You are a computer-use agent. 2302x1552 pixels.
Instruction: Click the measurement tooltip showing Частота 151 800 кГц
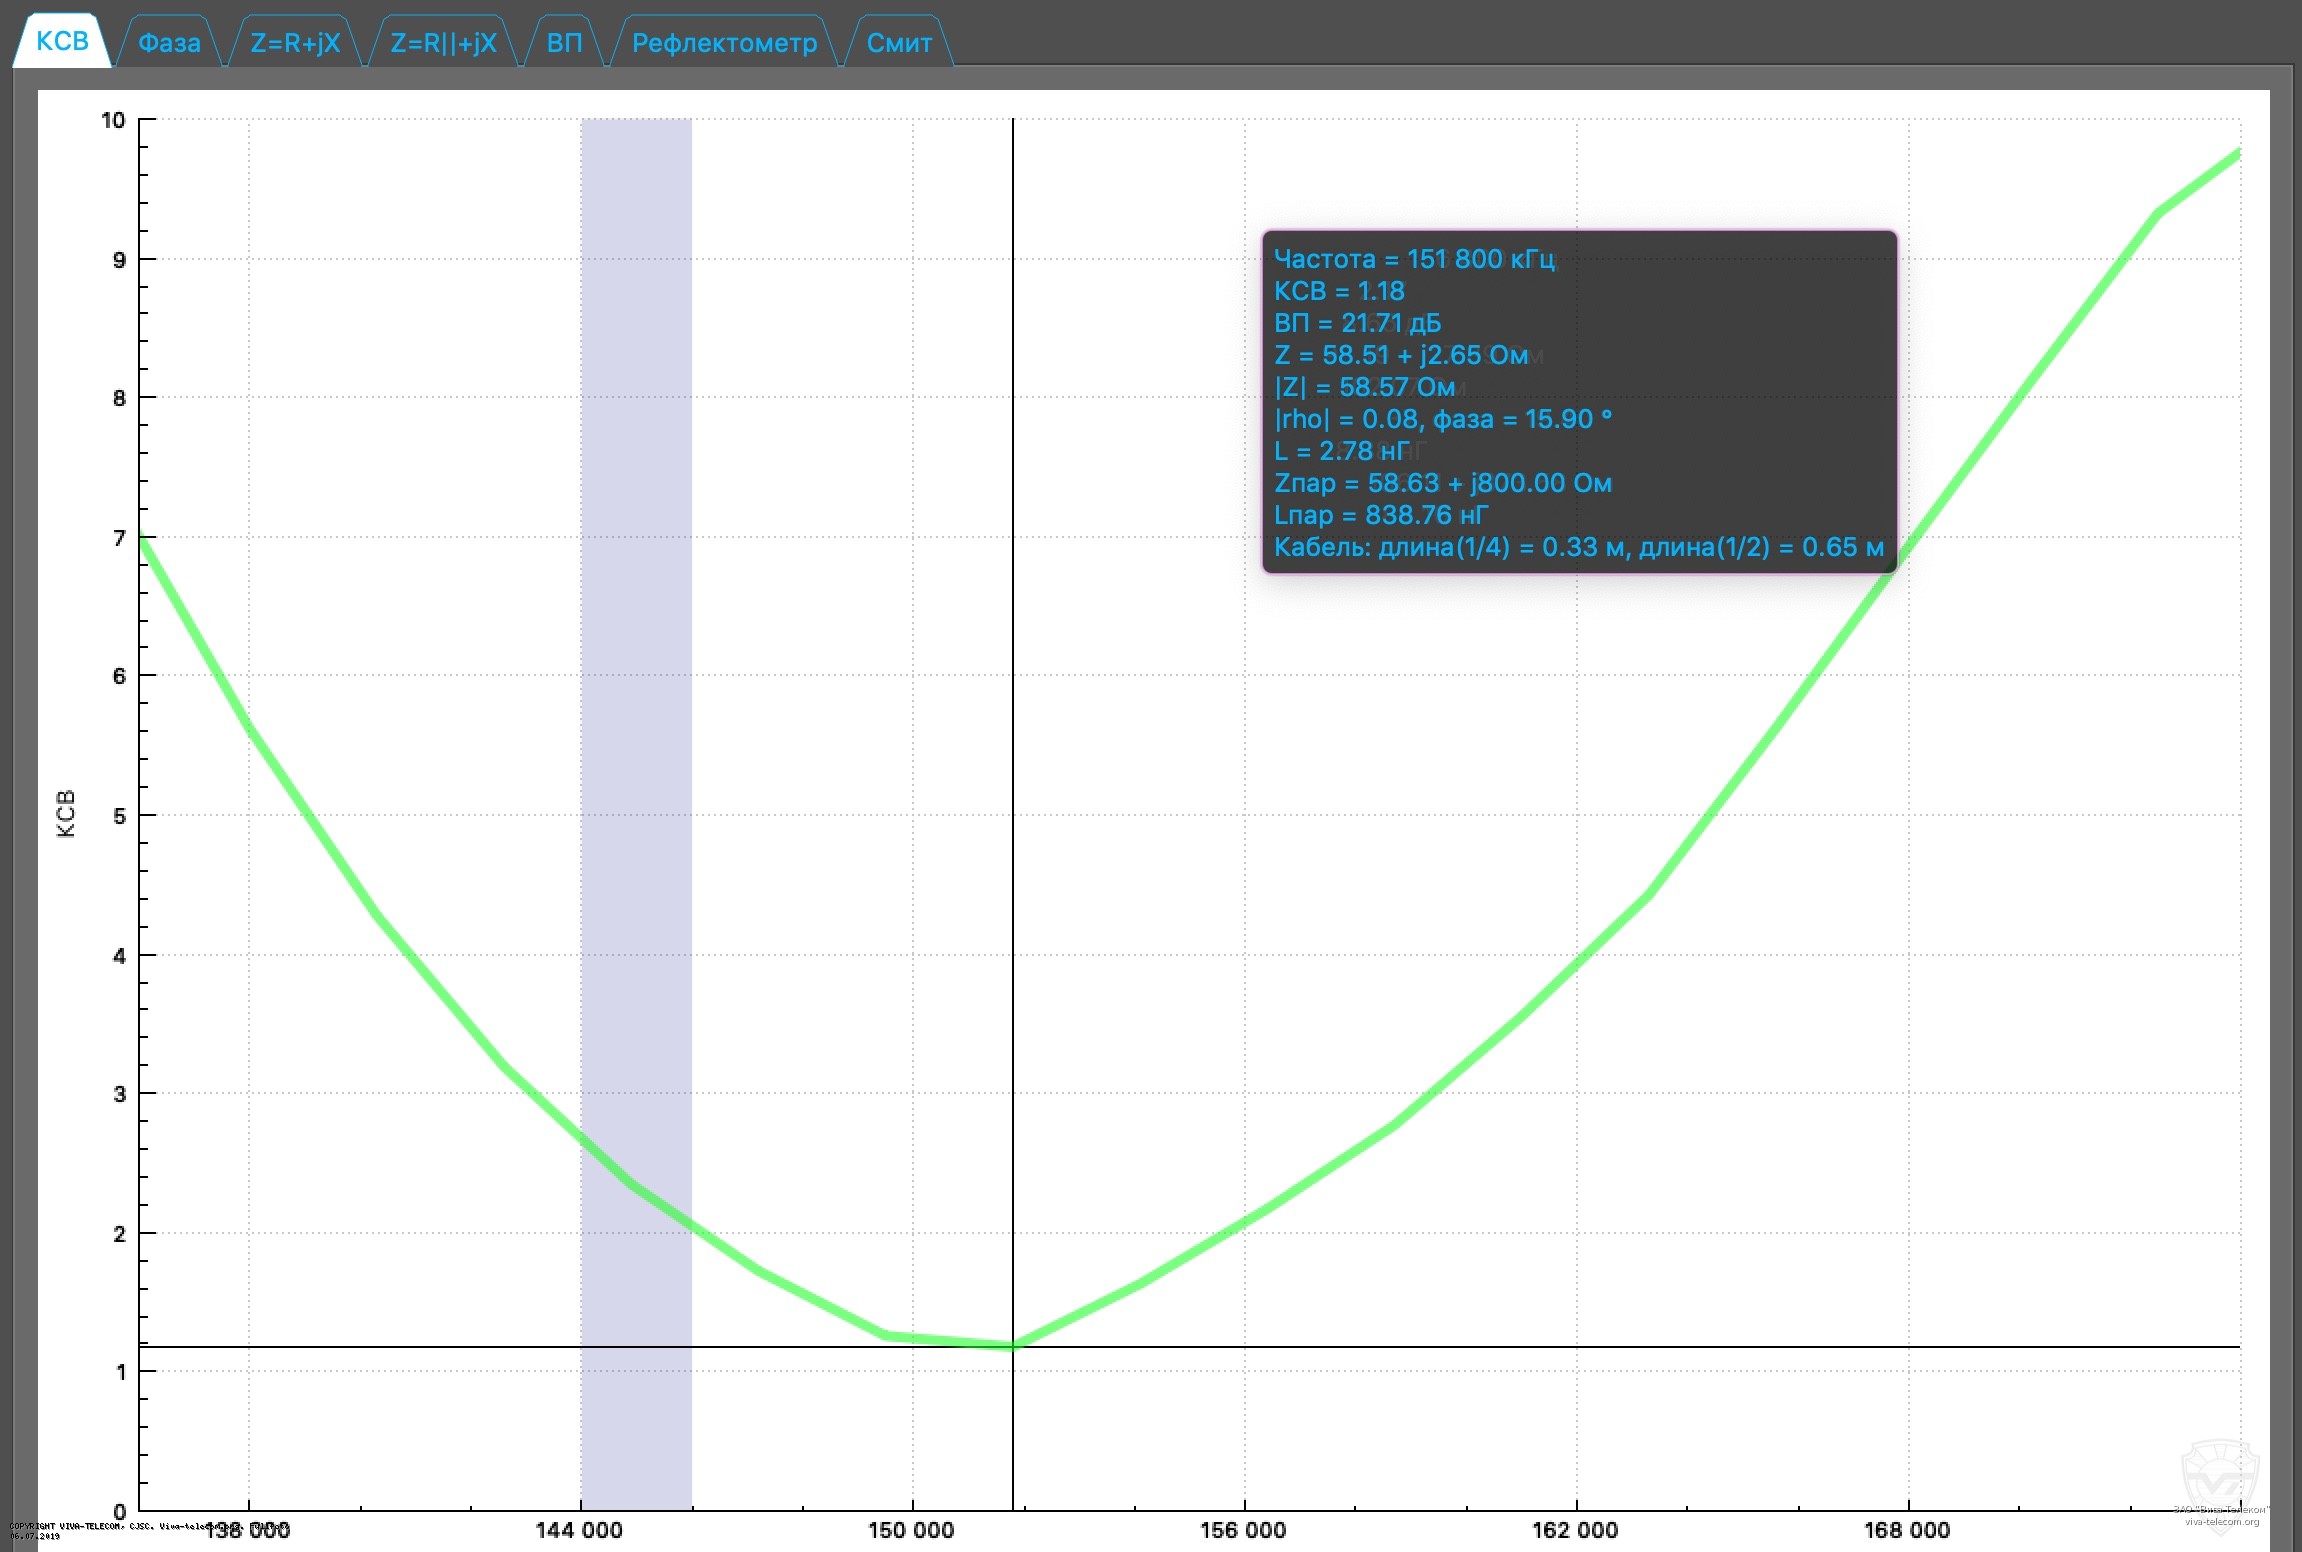(1578, 402)
